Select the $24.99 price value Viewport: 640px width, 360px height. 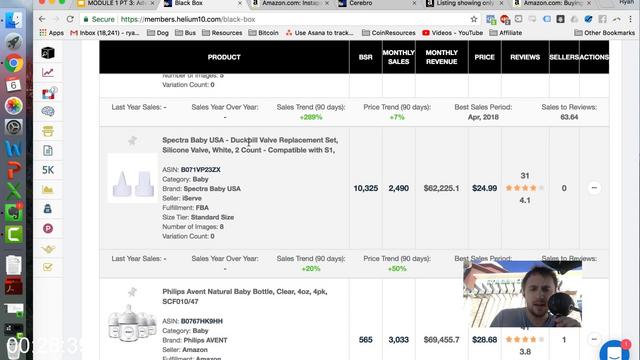click(484, 188)
